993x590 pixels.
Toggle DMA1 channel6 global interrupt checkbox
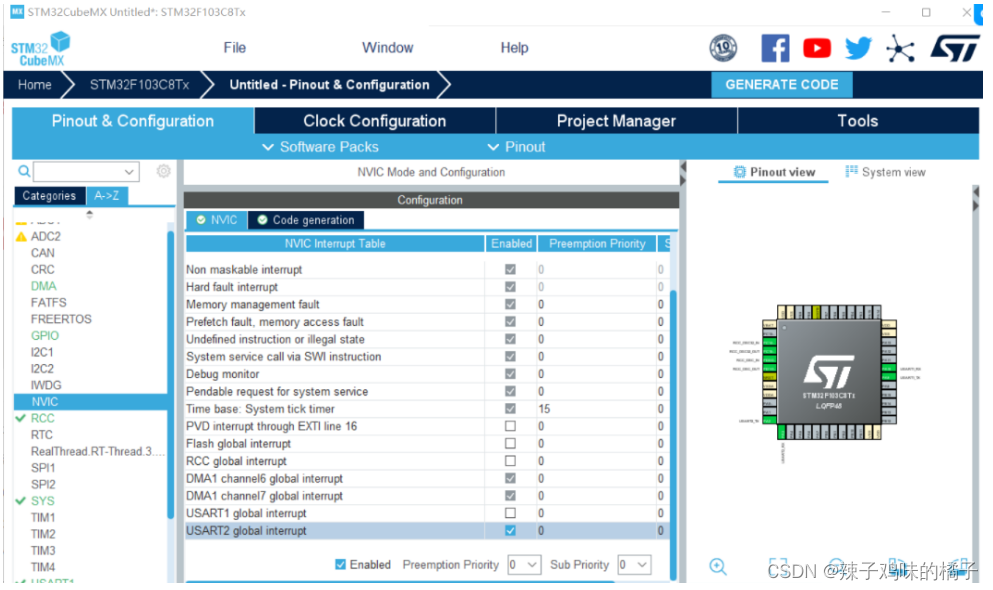[510, 478]
